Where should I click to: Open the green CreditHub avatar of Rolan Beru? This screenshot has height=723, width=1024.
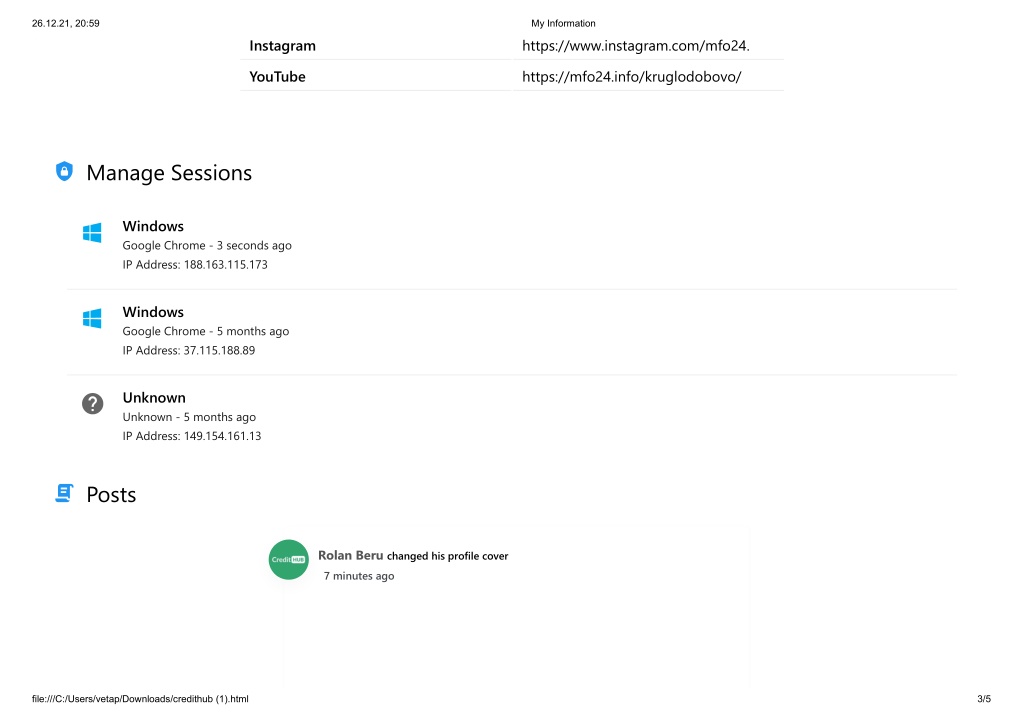tap(289, 560)
